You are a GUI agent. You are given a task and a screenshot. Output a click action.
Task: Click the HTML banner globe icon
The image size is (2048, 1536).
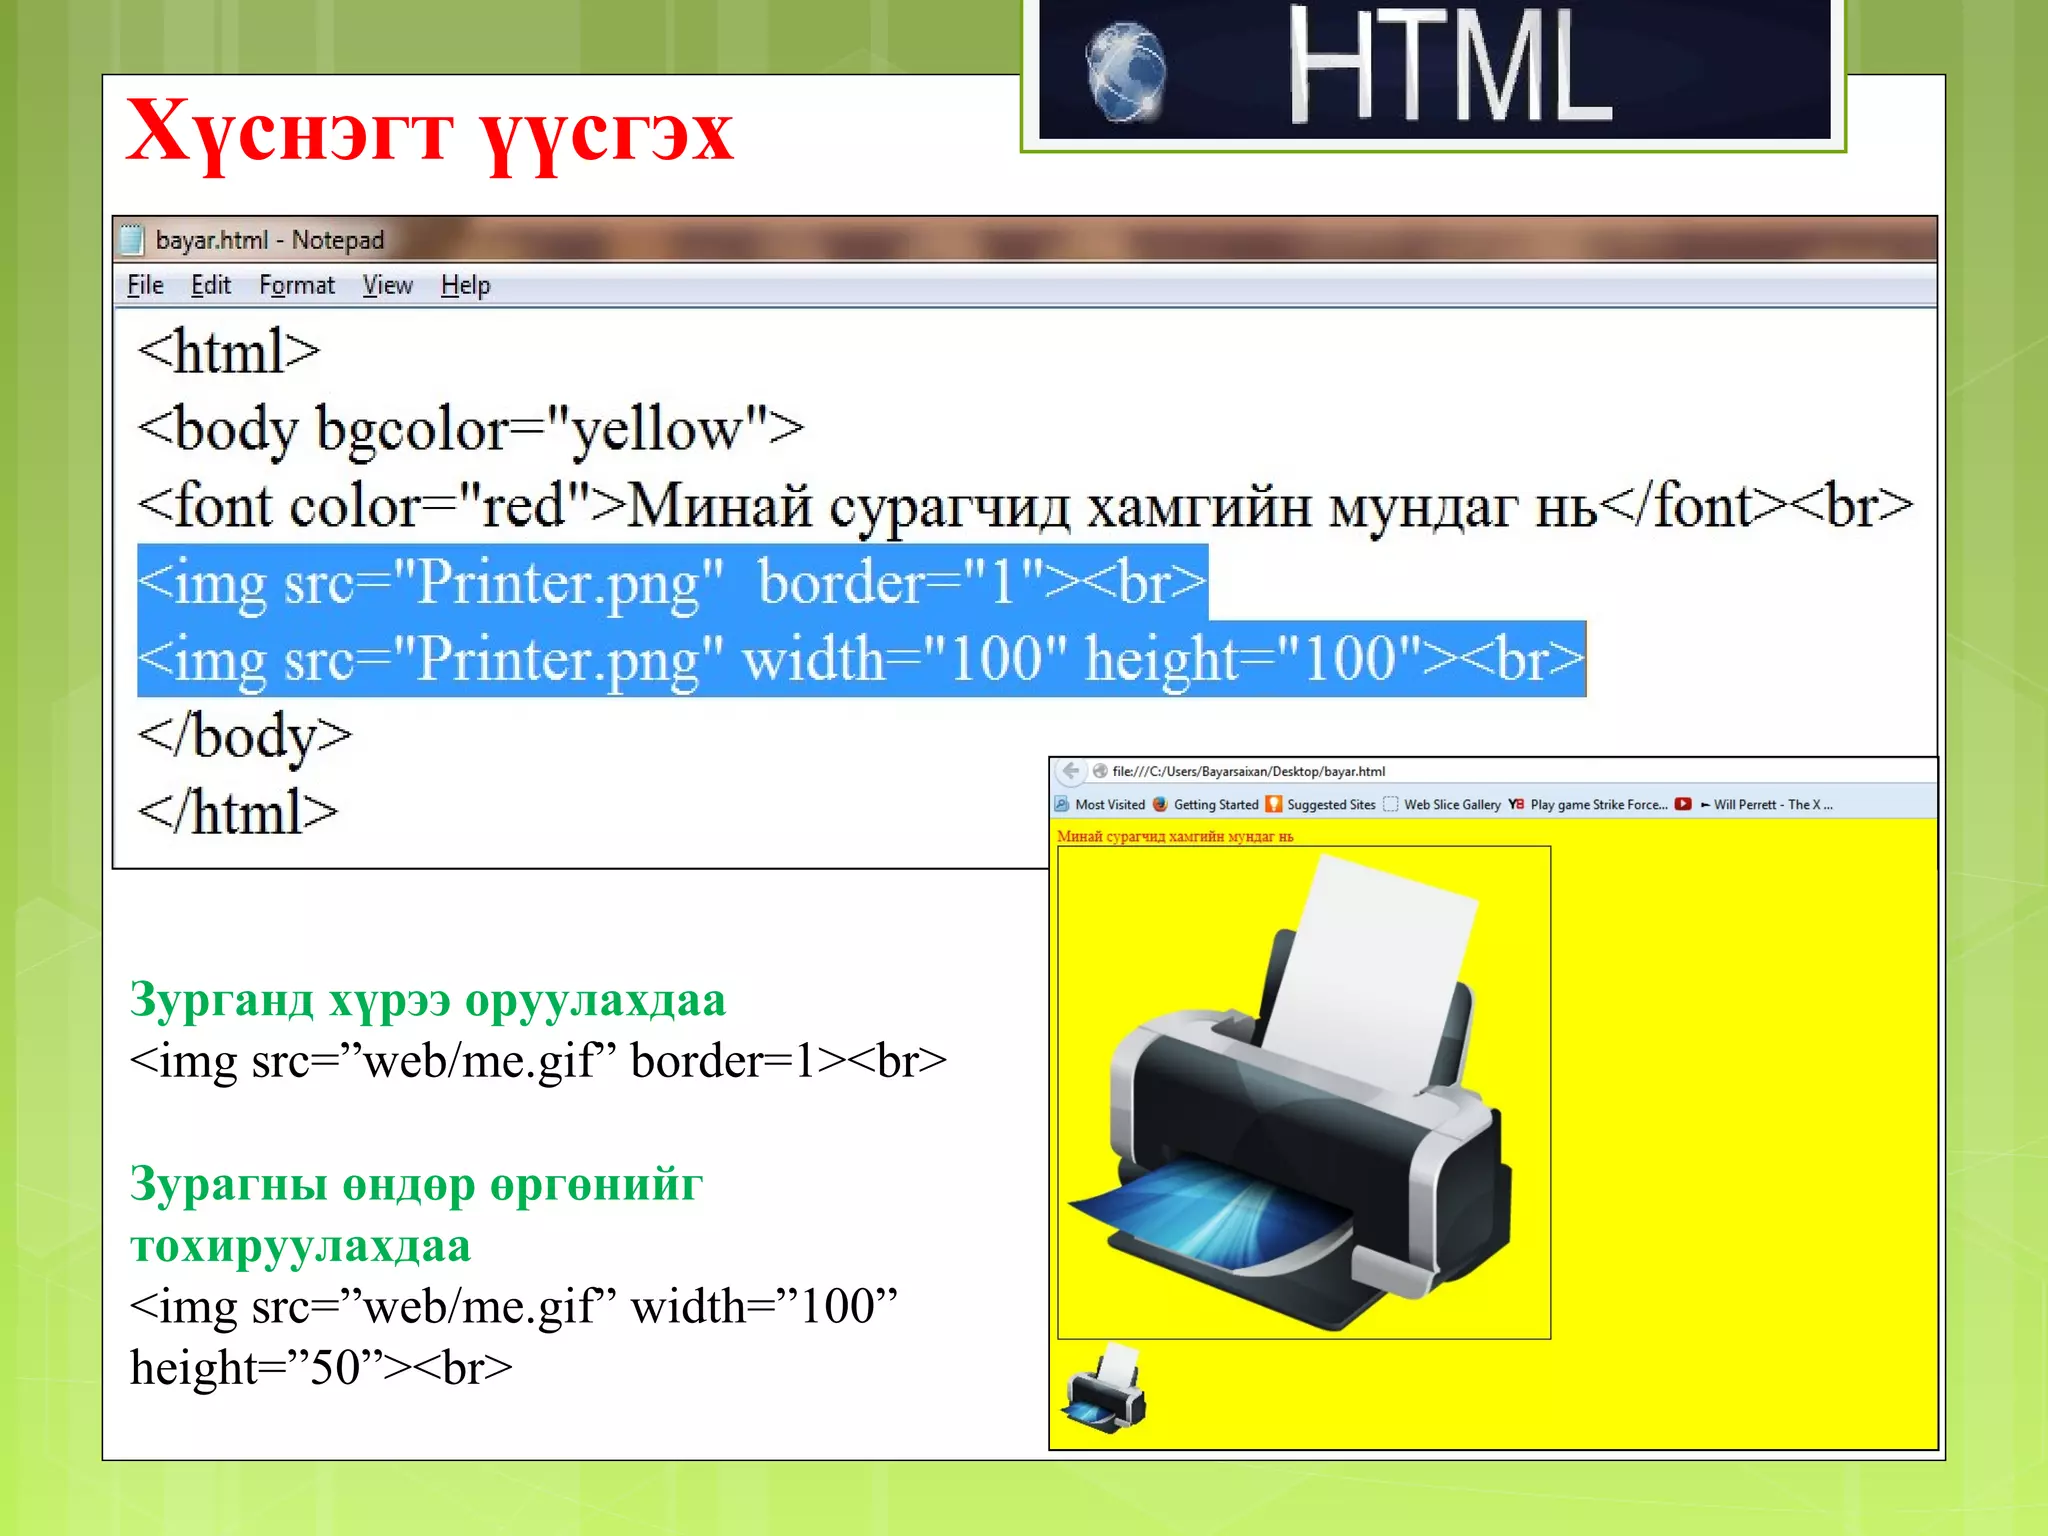(1126, 72)
